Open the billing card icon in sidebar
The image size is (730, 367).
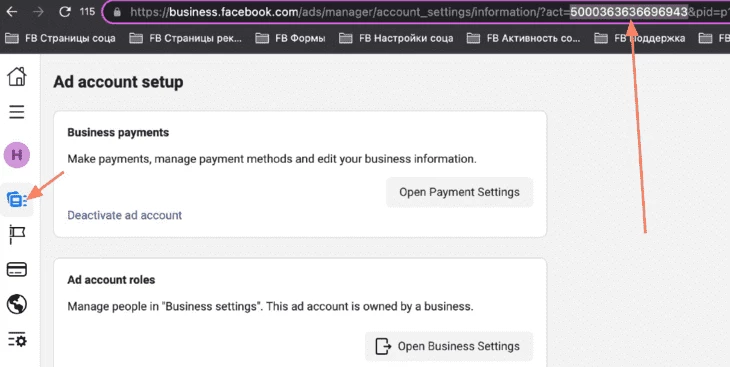pos(17,269)
